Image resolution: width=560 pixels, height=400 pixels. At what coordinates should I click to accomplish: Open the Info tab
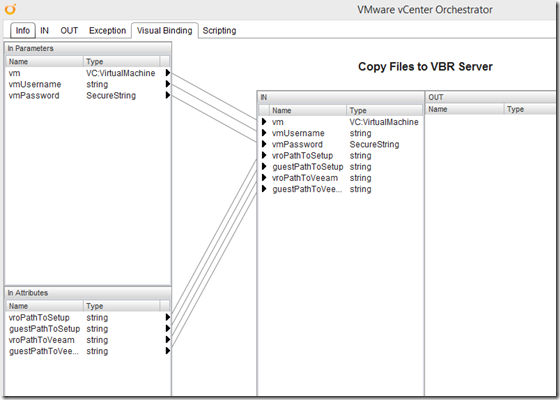point(23,30)
